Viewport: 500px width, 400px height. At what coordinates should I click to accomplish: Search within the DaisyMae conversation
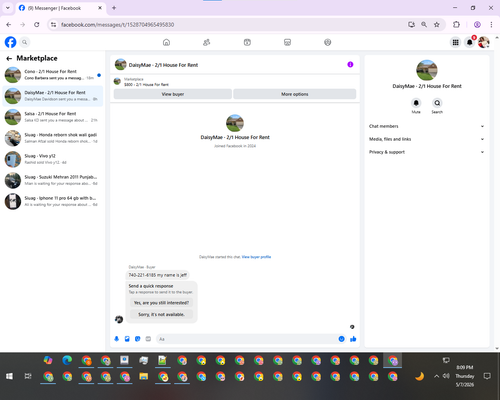437,103
